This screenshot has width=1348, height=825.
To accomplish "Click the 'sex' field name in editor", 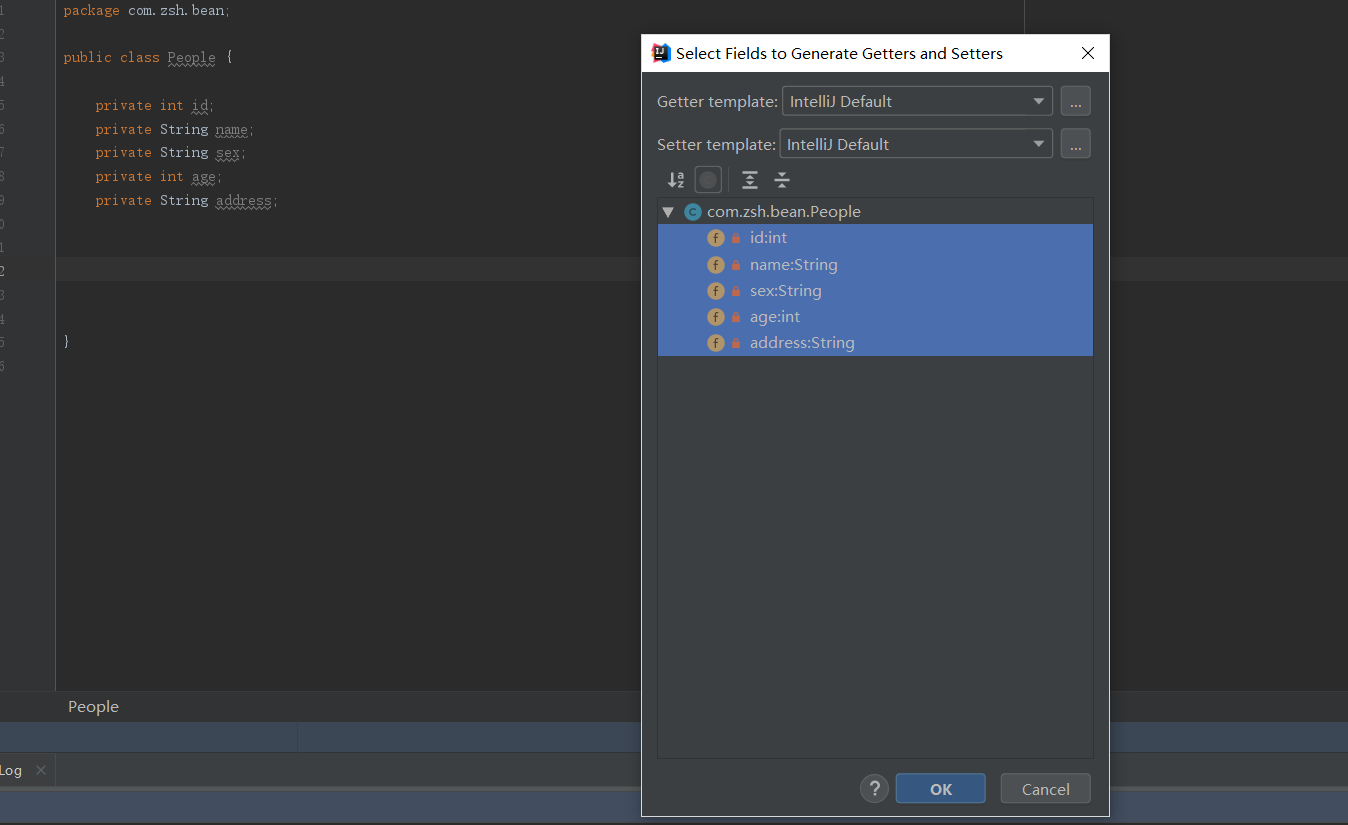I will point(227,153).
